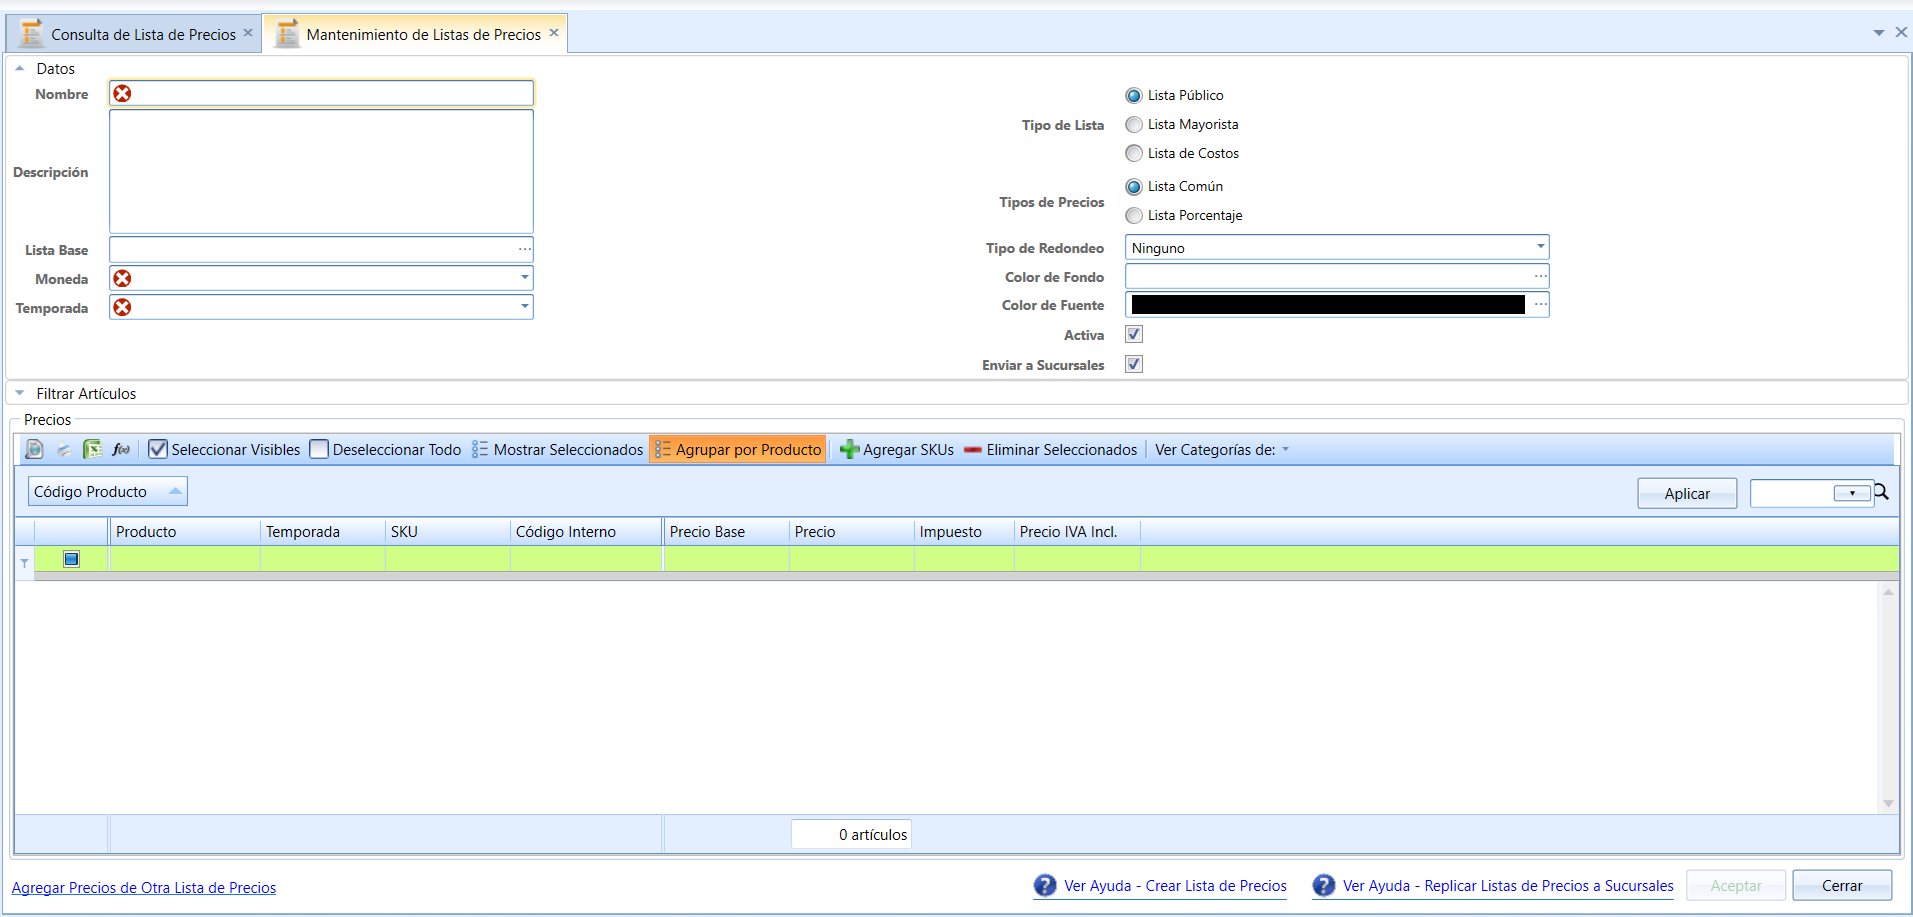Viewport: 1913px width, 917px height.
Task: Open the Moneda dropdown
Action: 524,278
